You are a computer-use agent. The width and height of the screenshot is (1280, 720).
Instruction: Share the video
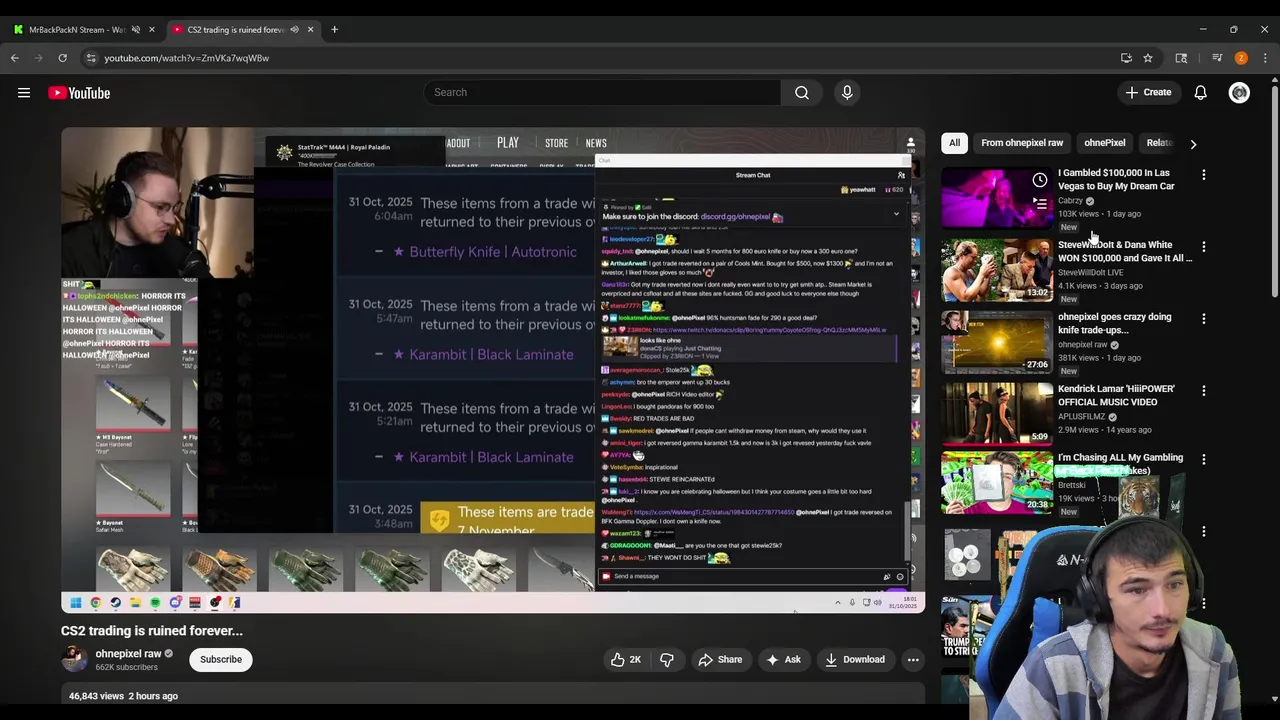click(x=720, y=660)
